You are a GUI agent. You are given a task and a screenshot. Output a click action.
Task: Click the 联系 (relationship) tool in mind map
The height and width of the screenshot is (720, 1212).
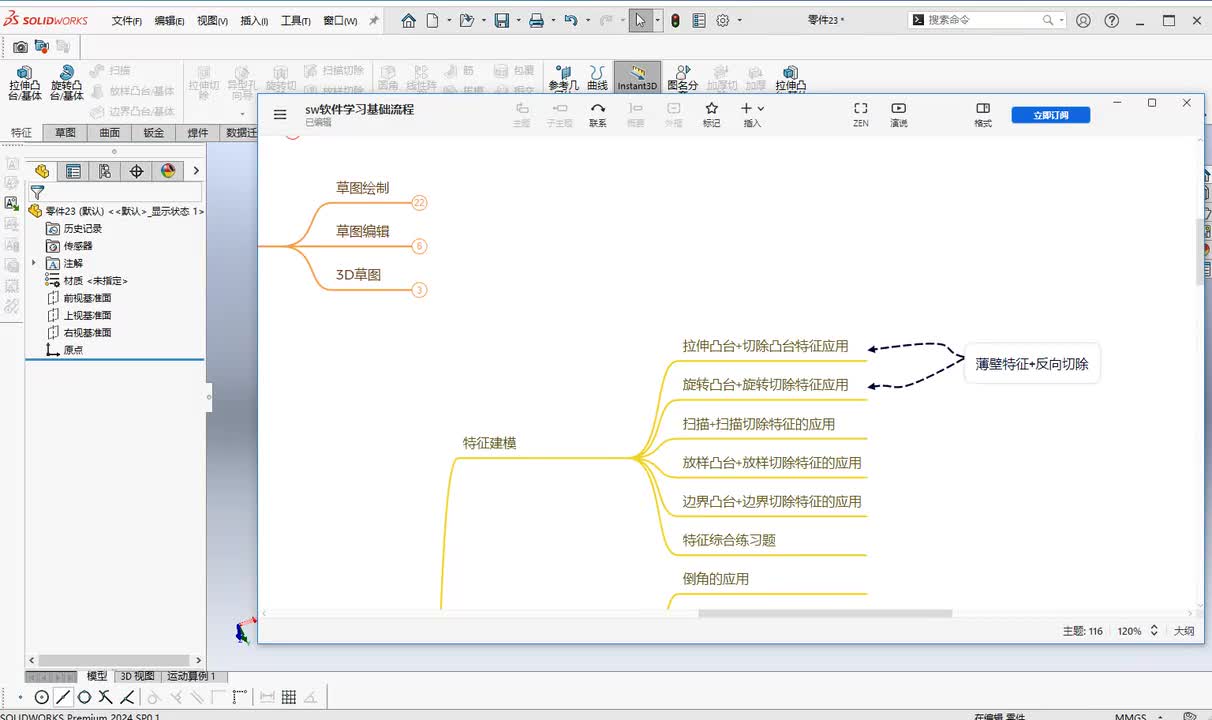(x=598, y=114)
